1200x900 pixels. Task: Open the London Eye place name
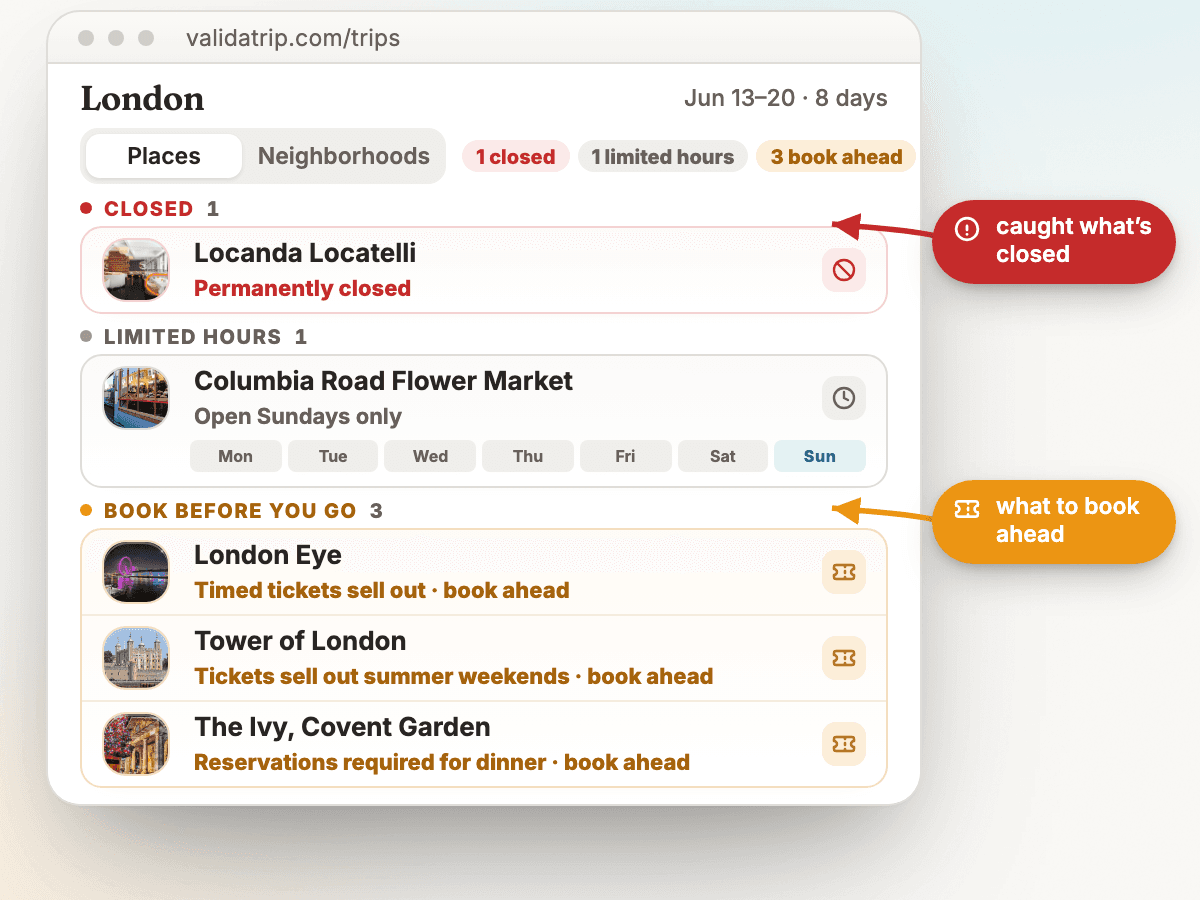coord(268,555)
